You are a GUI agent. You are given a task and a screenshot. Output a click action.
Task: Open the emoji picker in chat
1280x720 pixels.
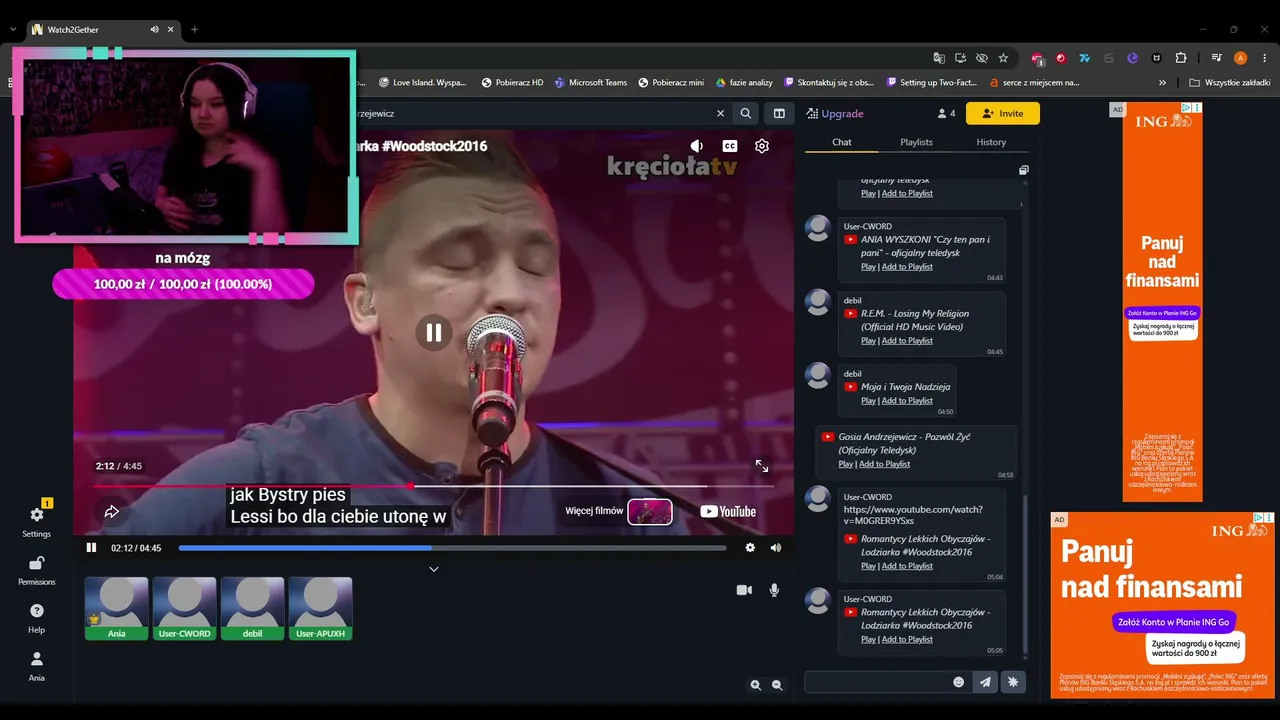click(959, 682)
